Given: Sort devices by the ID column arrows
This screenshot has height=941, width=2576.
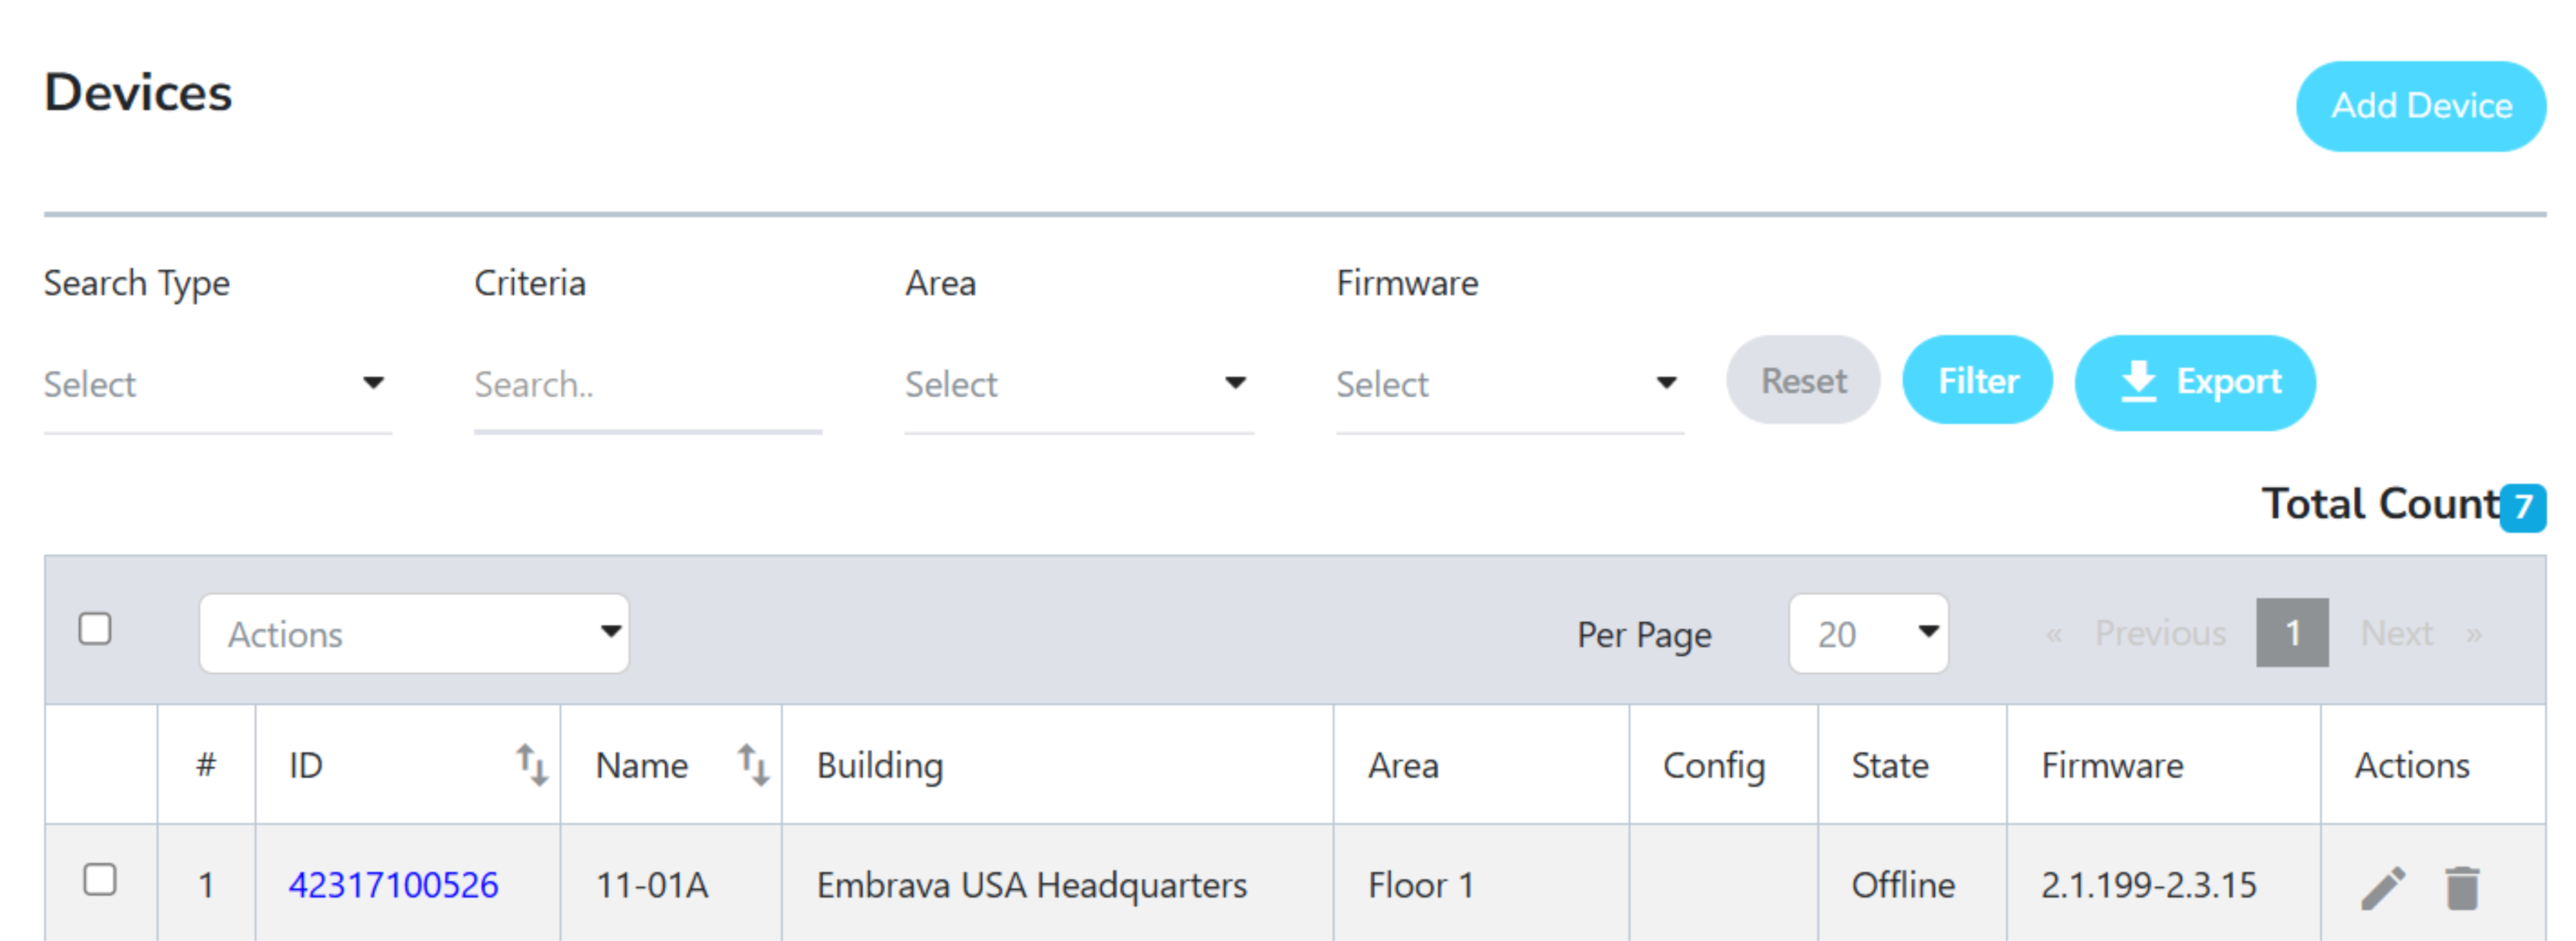Looking at the screenshot, I should click(531, 765).
